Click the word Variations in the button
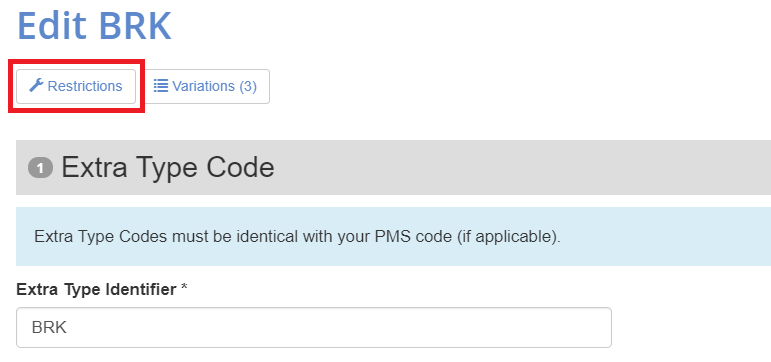Image resolution: width=771 pixels, height=362 pixels. [204, 86]
